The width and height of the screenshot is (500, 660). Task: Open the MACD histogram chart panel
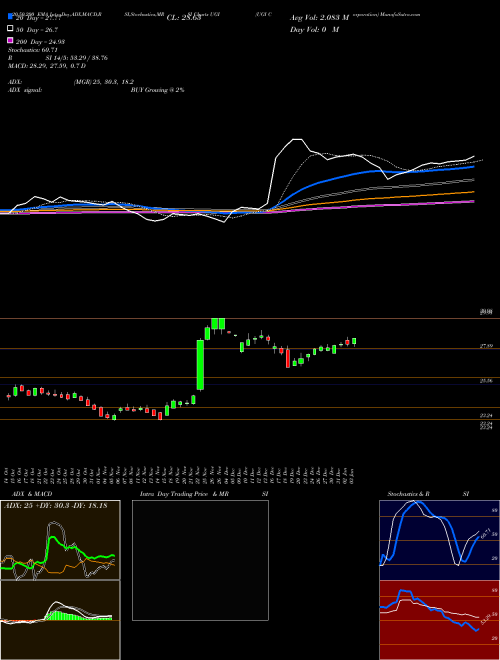(60, 620)
